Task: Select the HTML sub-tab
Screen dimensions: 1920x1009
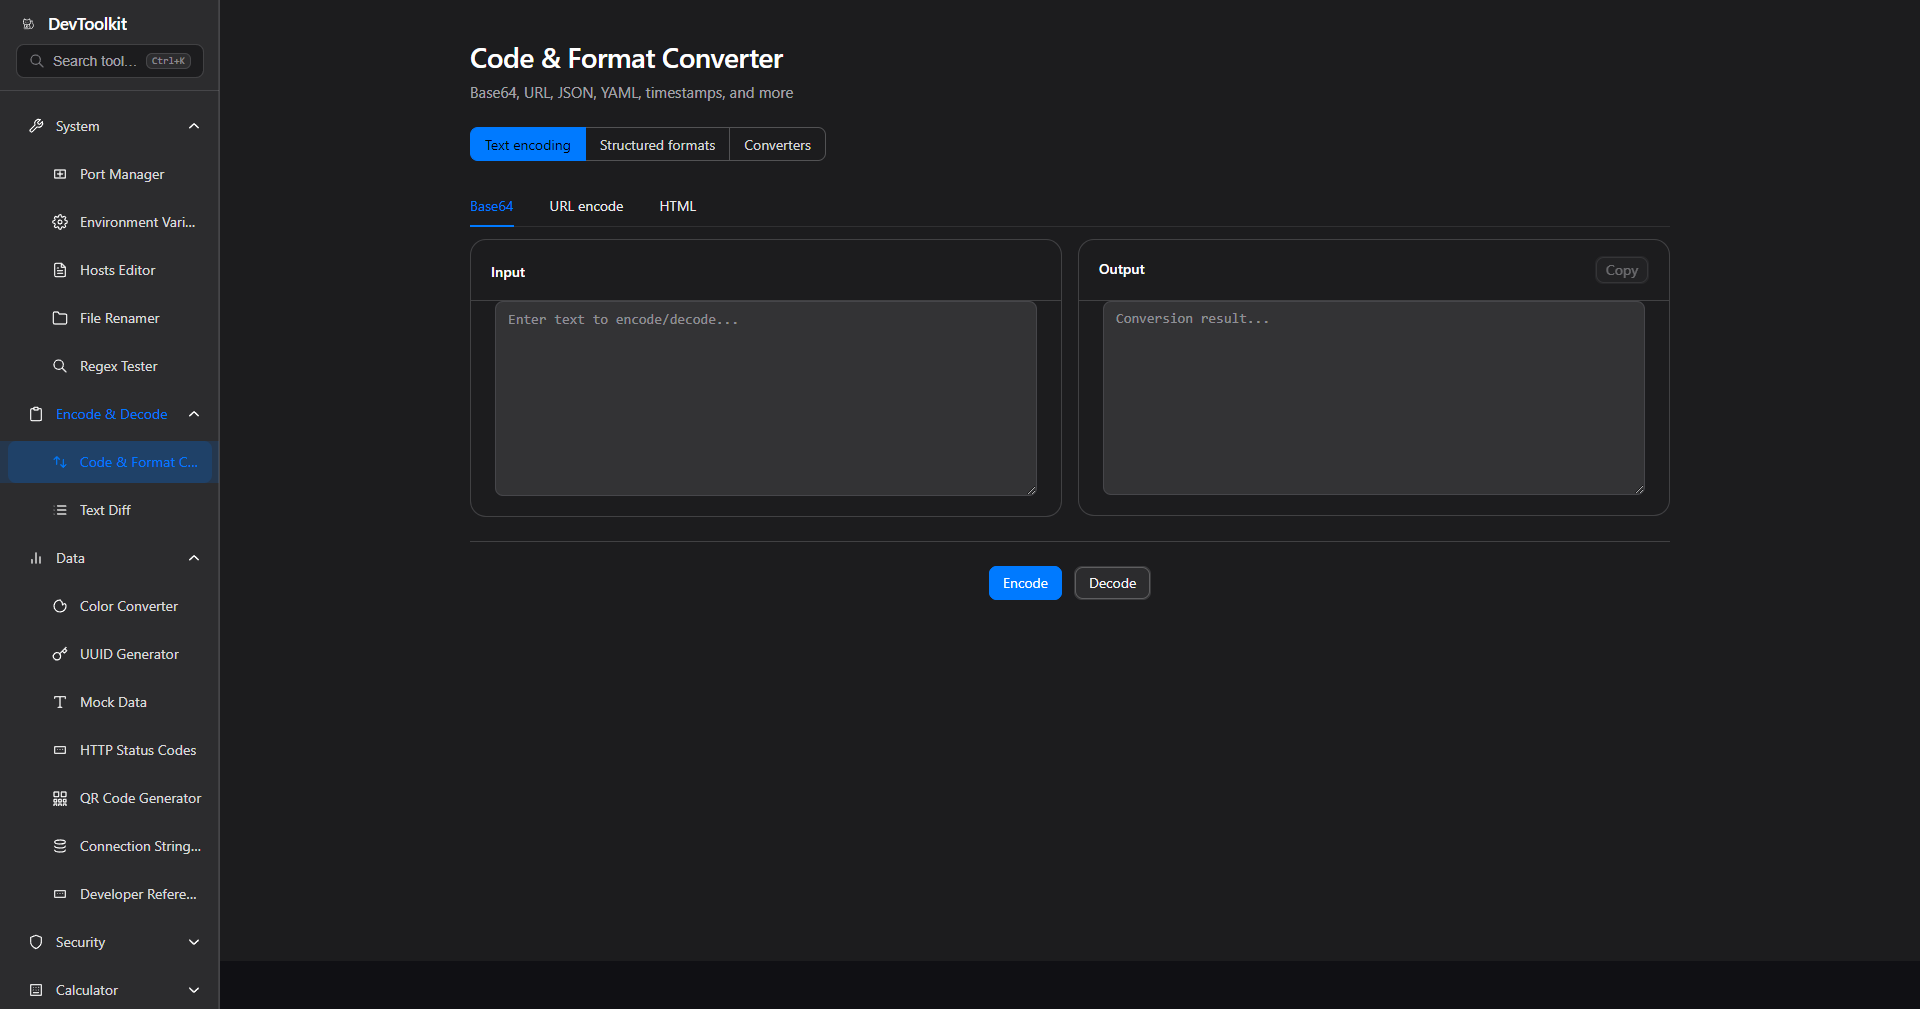Action: (678, 206)
